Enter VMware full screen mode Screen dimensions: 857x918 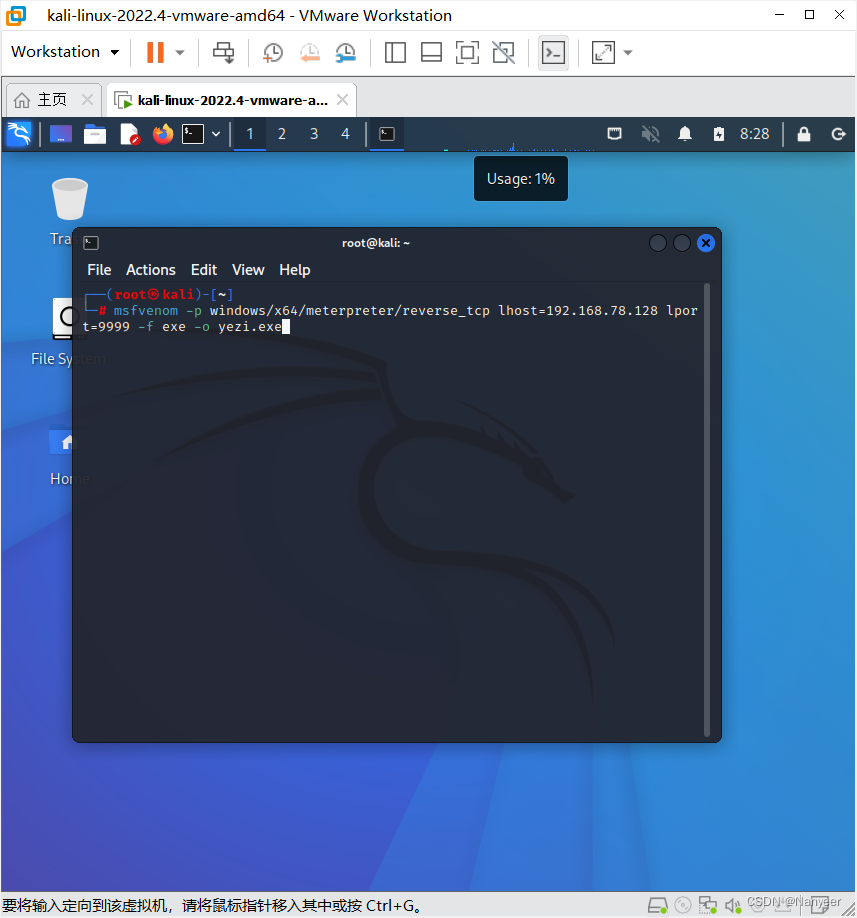(467, 53)
